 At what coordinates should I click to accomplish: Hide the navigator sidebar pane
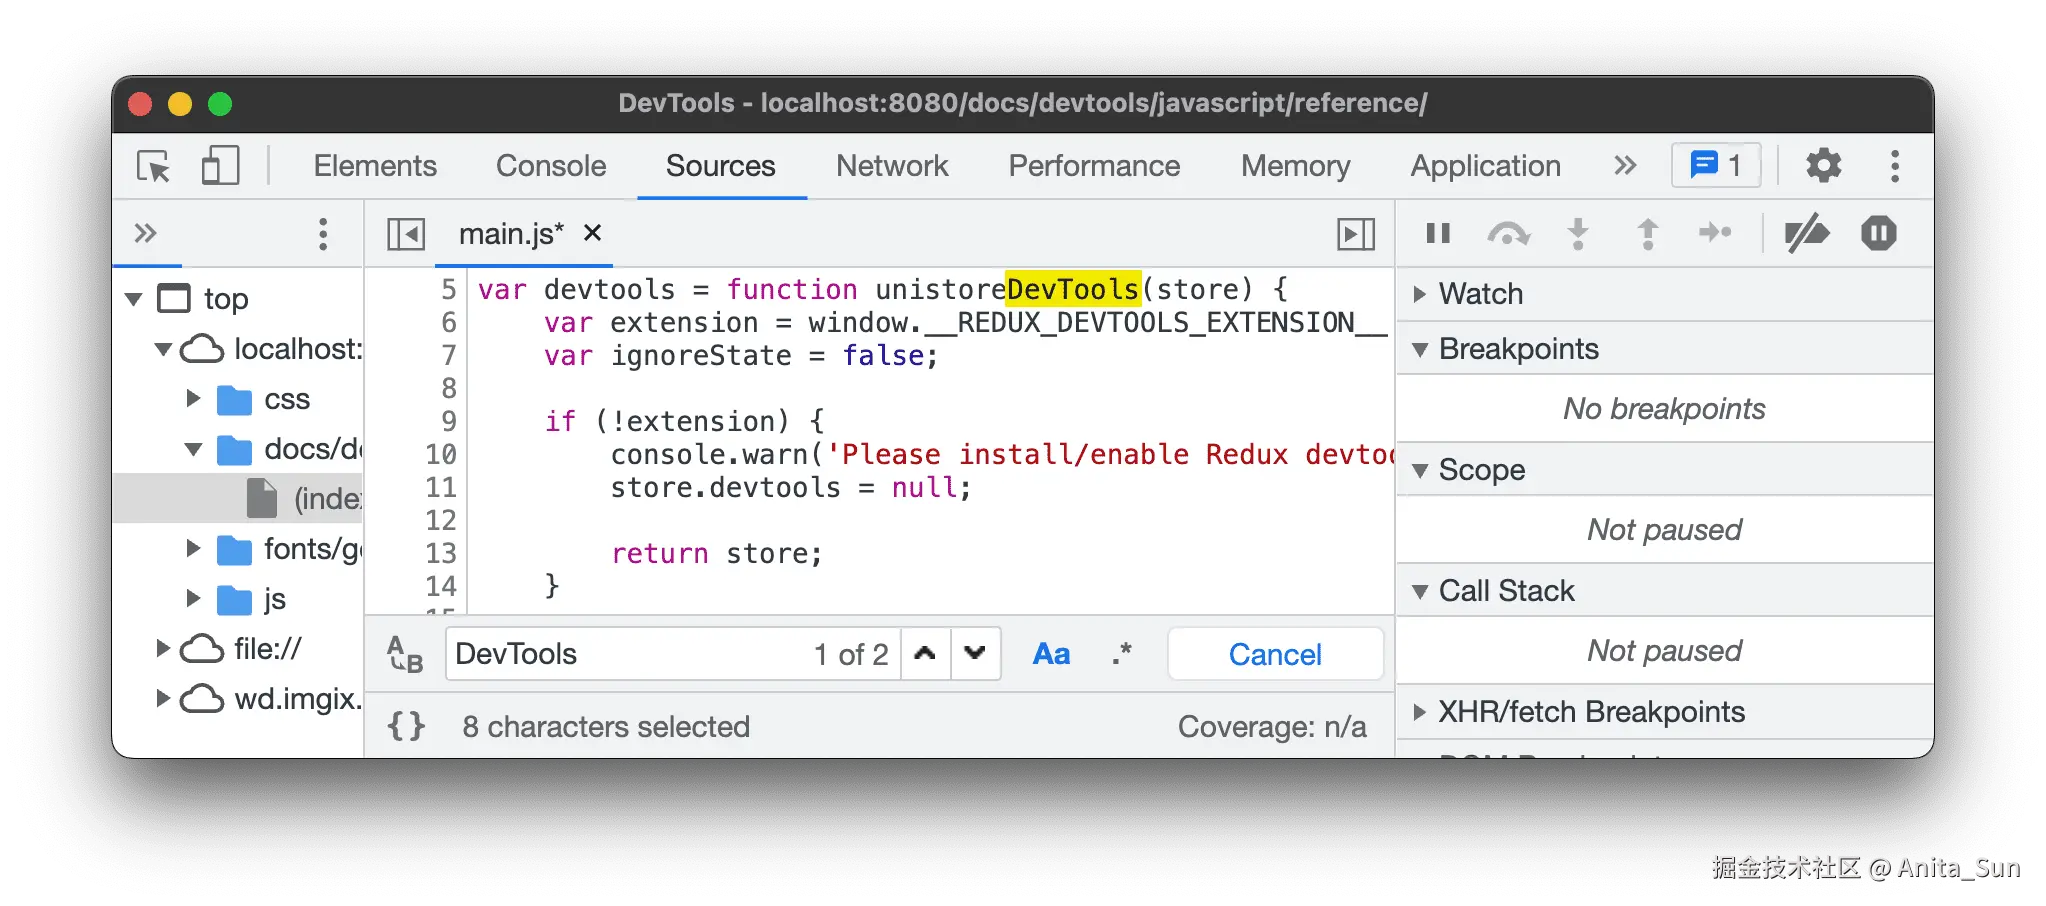406,234
